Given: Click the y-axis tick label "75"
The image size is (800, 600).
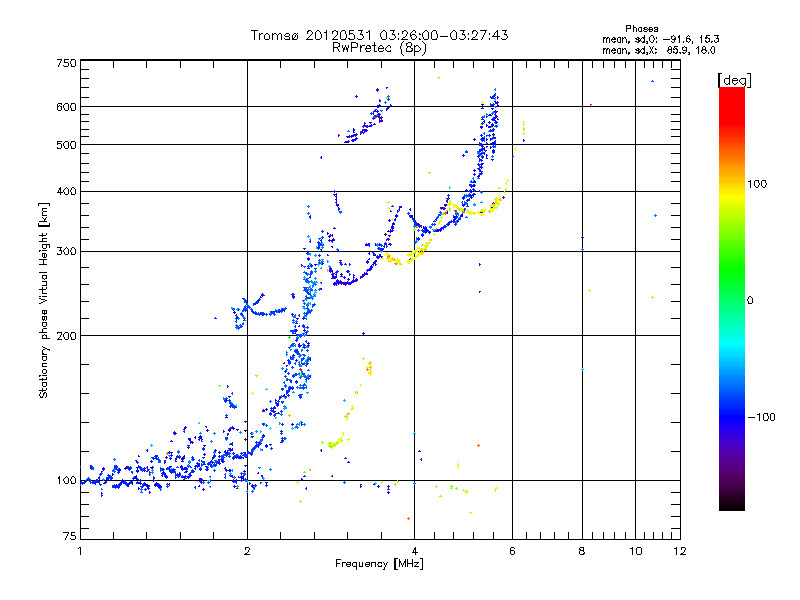Looking at the screenshot, I should (70, 536).
